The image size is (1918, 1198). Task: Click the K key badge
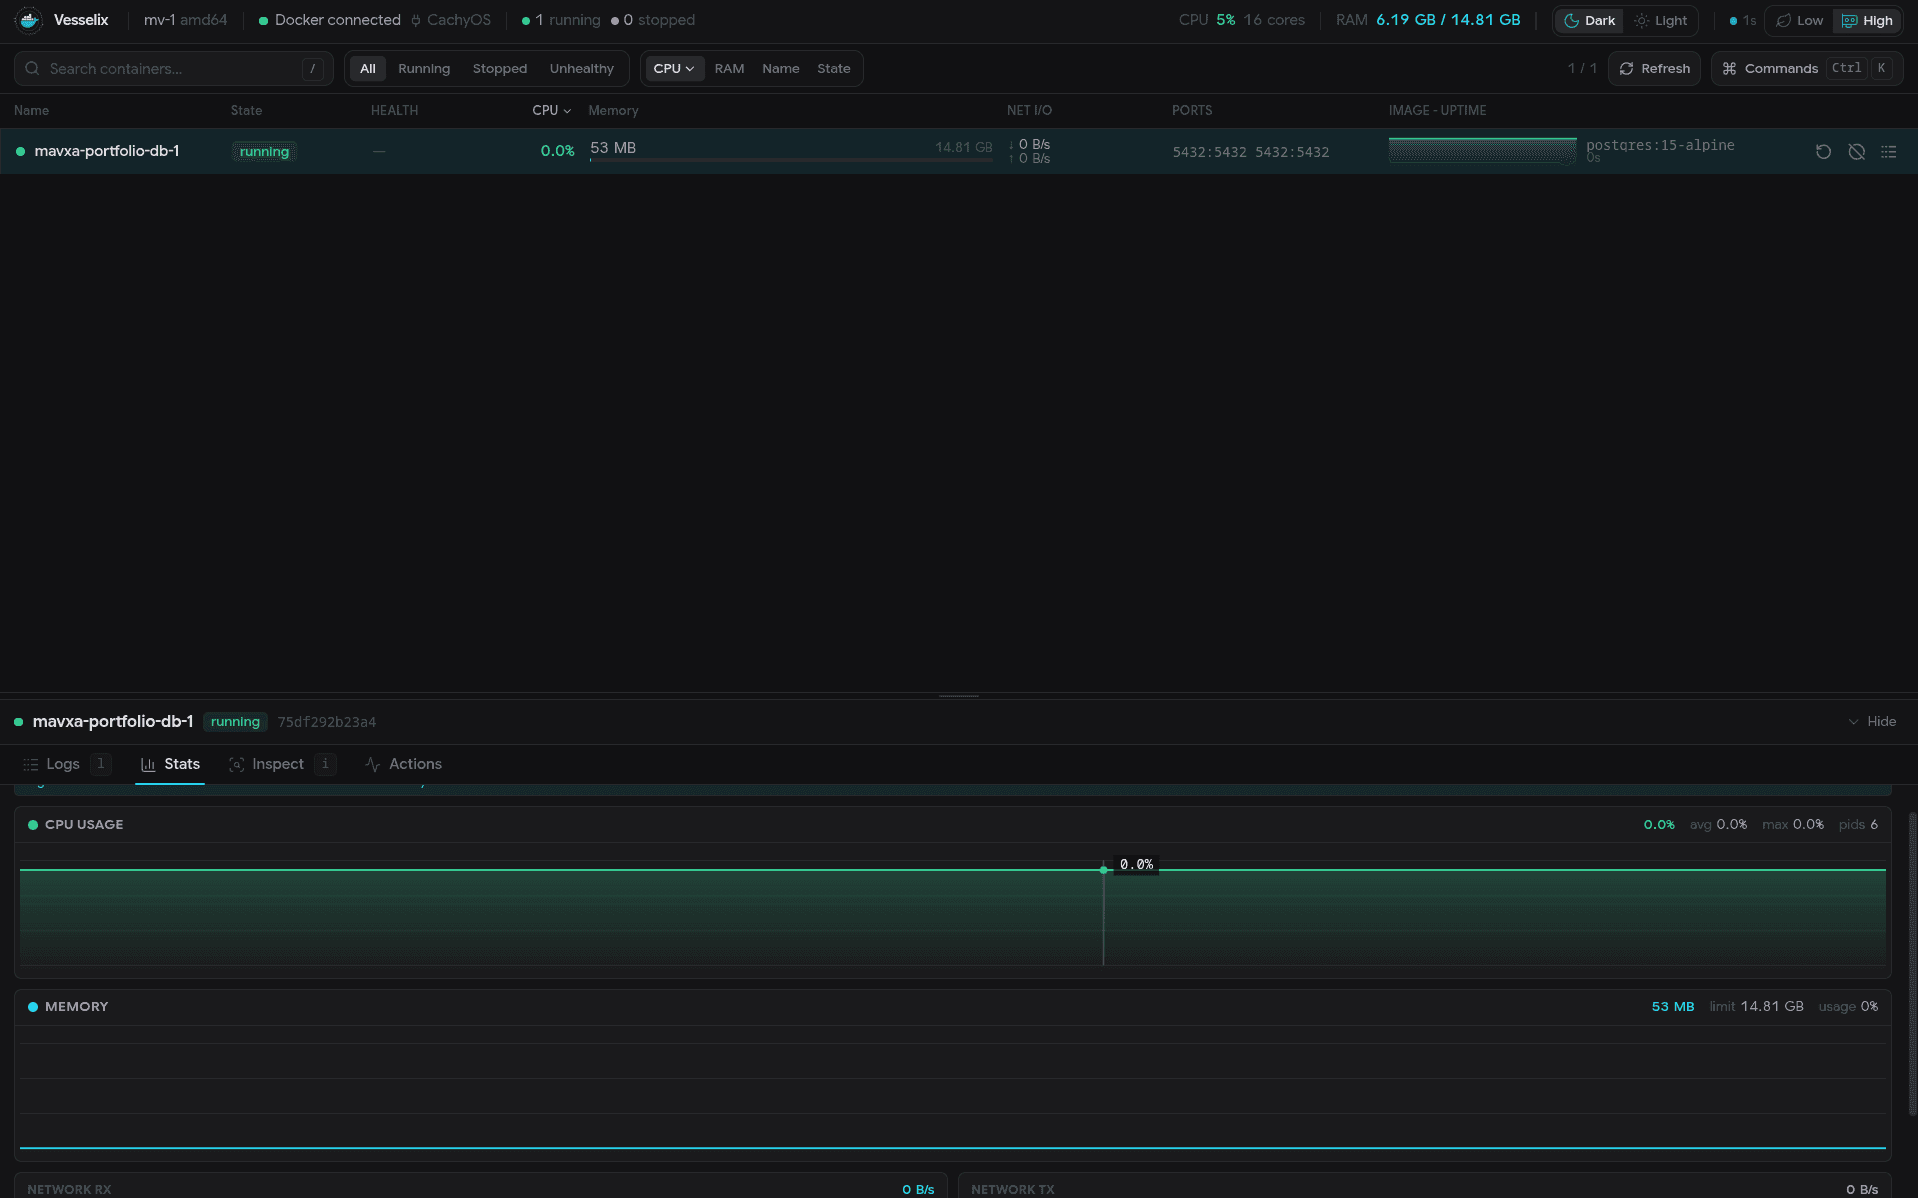(1881, 69)
